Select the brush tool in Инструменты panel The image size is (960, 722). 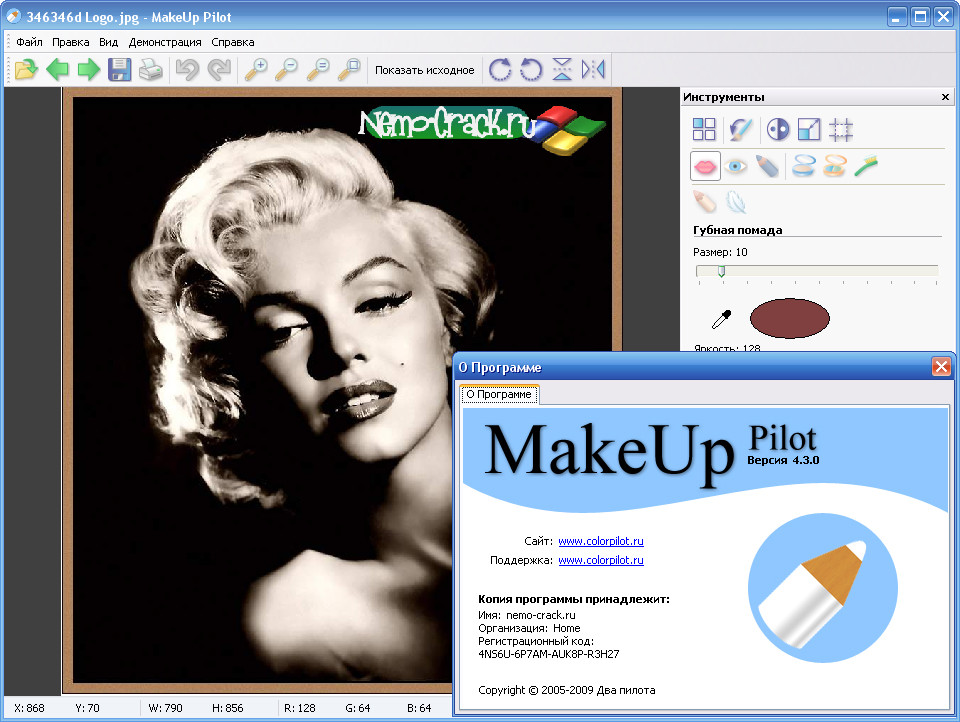click(740, 129)
